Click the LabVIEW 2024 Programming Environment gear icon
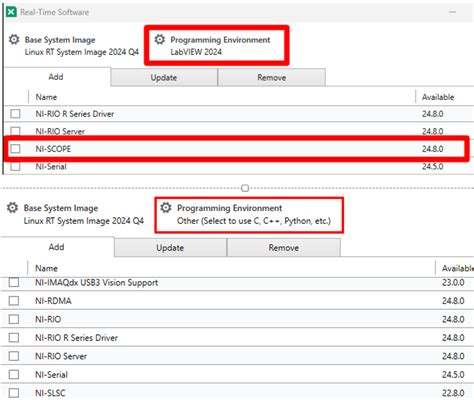 coord(160,39)
